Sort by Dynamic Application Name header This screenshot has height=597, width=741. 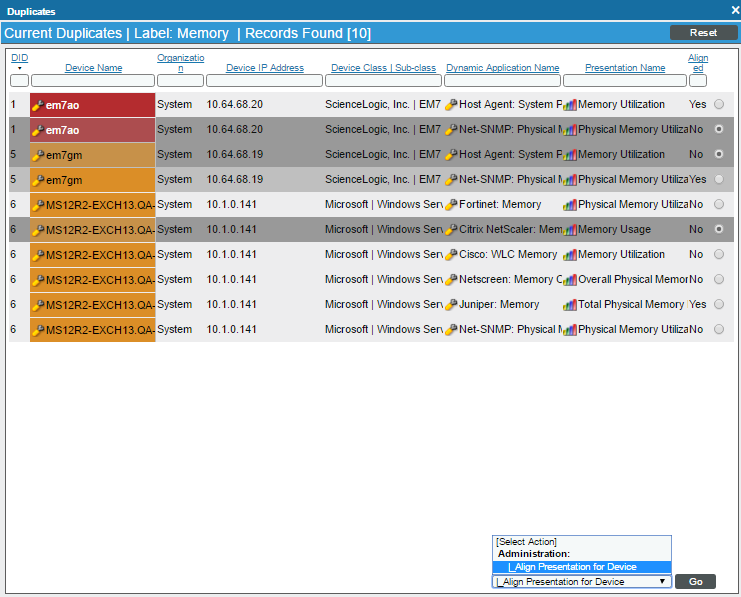coord(503,68)
